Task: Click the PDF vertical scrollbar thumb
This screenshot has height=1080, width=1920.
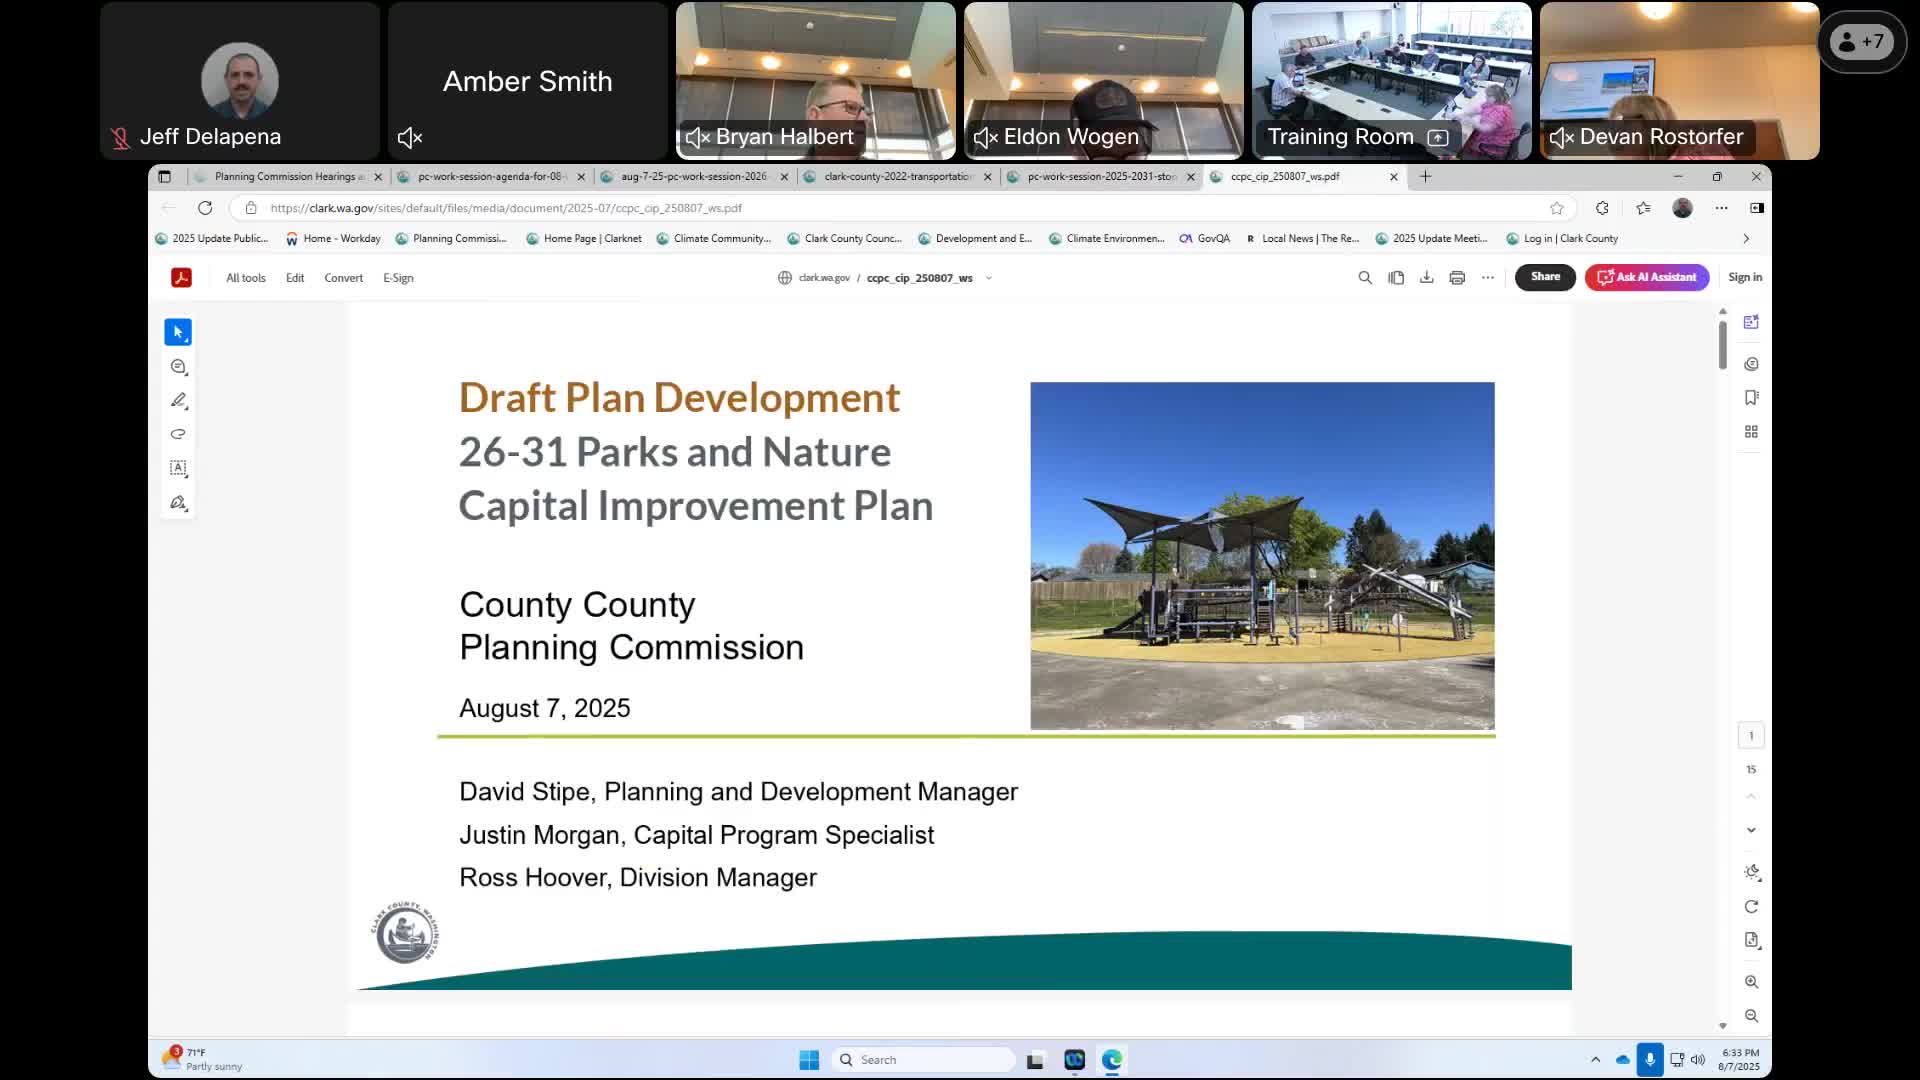Action: (1723, 345)
